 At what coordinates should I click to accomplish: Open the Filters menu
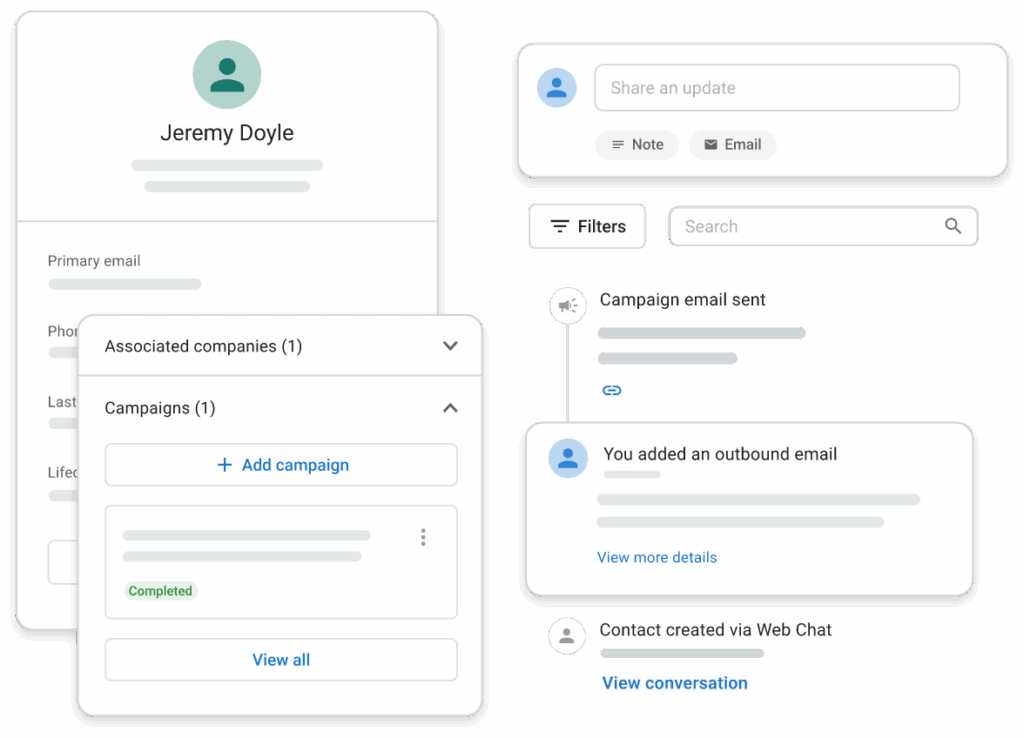pyautogui.click(x=588, y=226)
